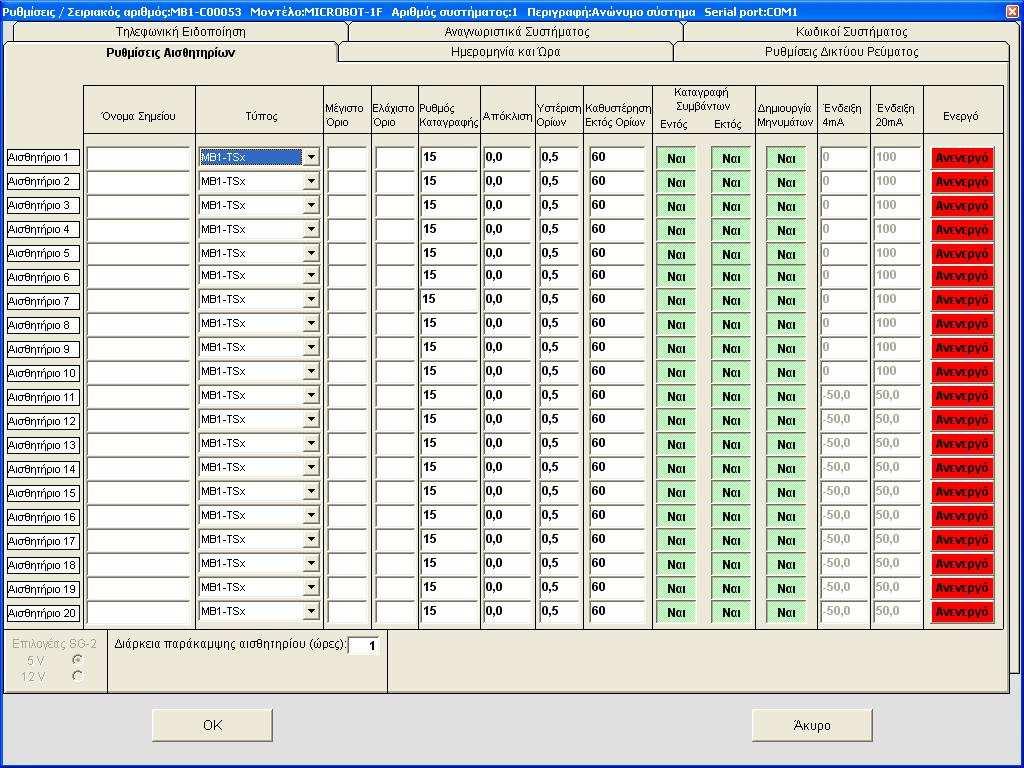Open the Τηλεφωνική Ειδοποίηση tab
Image resolution: width=1024 pixels, height=768 pixels.
(x=181, y=31)
